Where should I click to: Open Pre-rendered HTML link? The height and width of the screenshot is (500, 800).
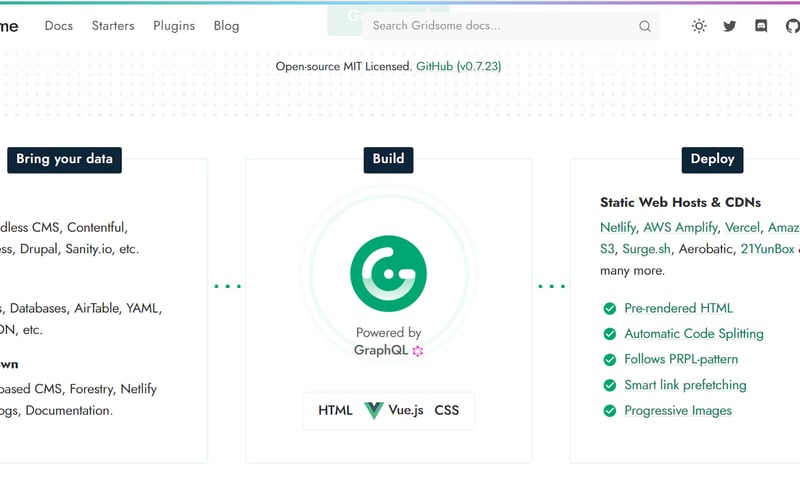[679, 308]
